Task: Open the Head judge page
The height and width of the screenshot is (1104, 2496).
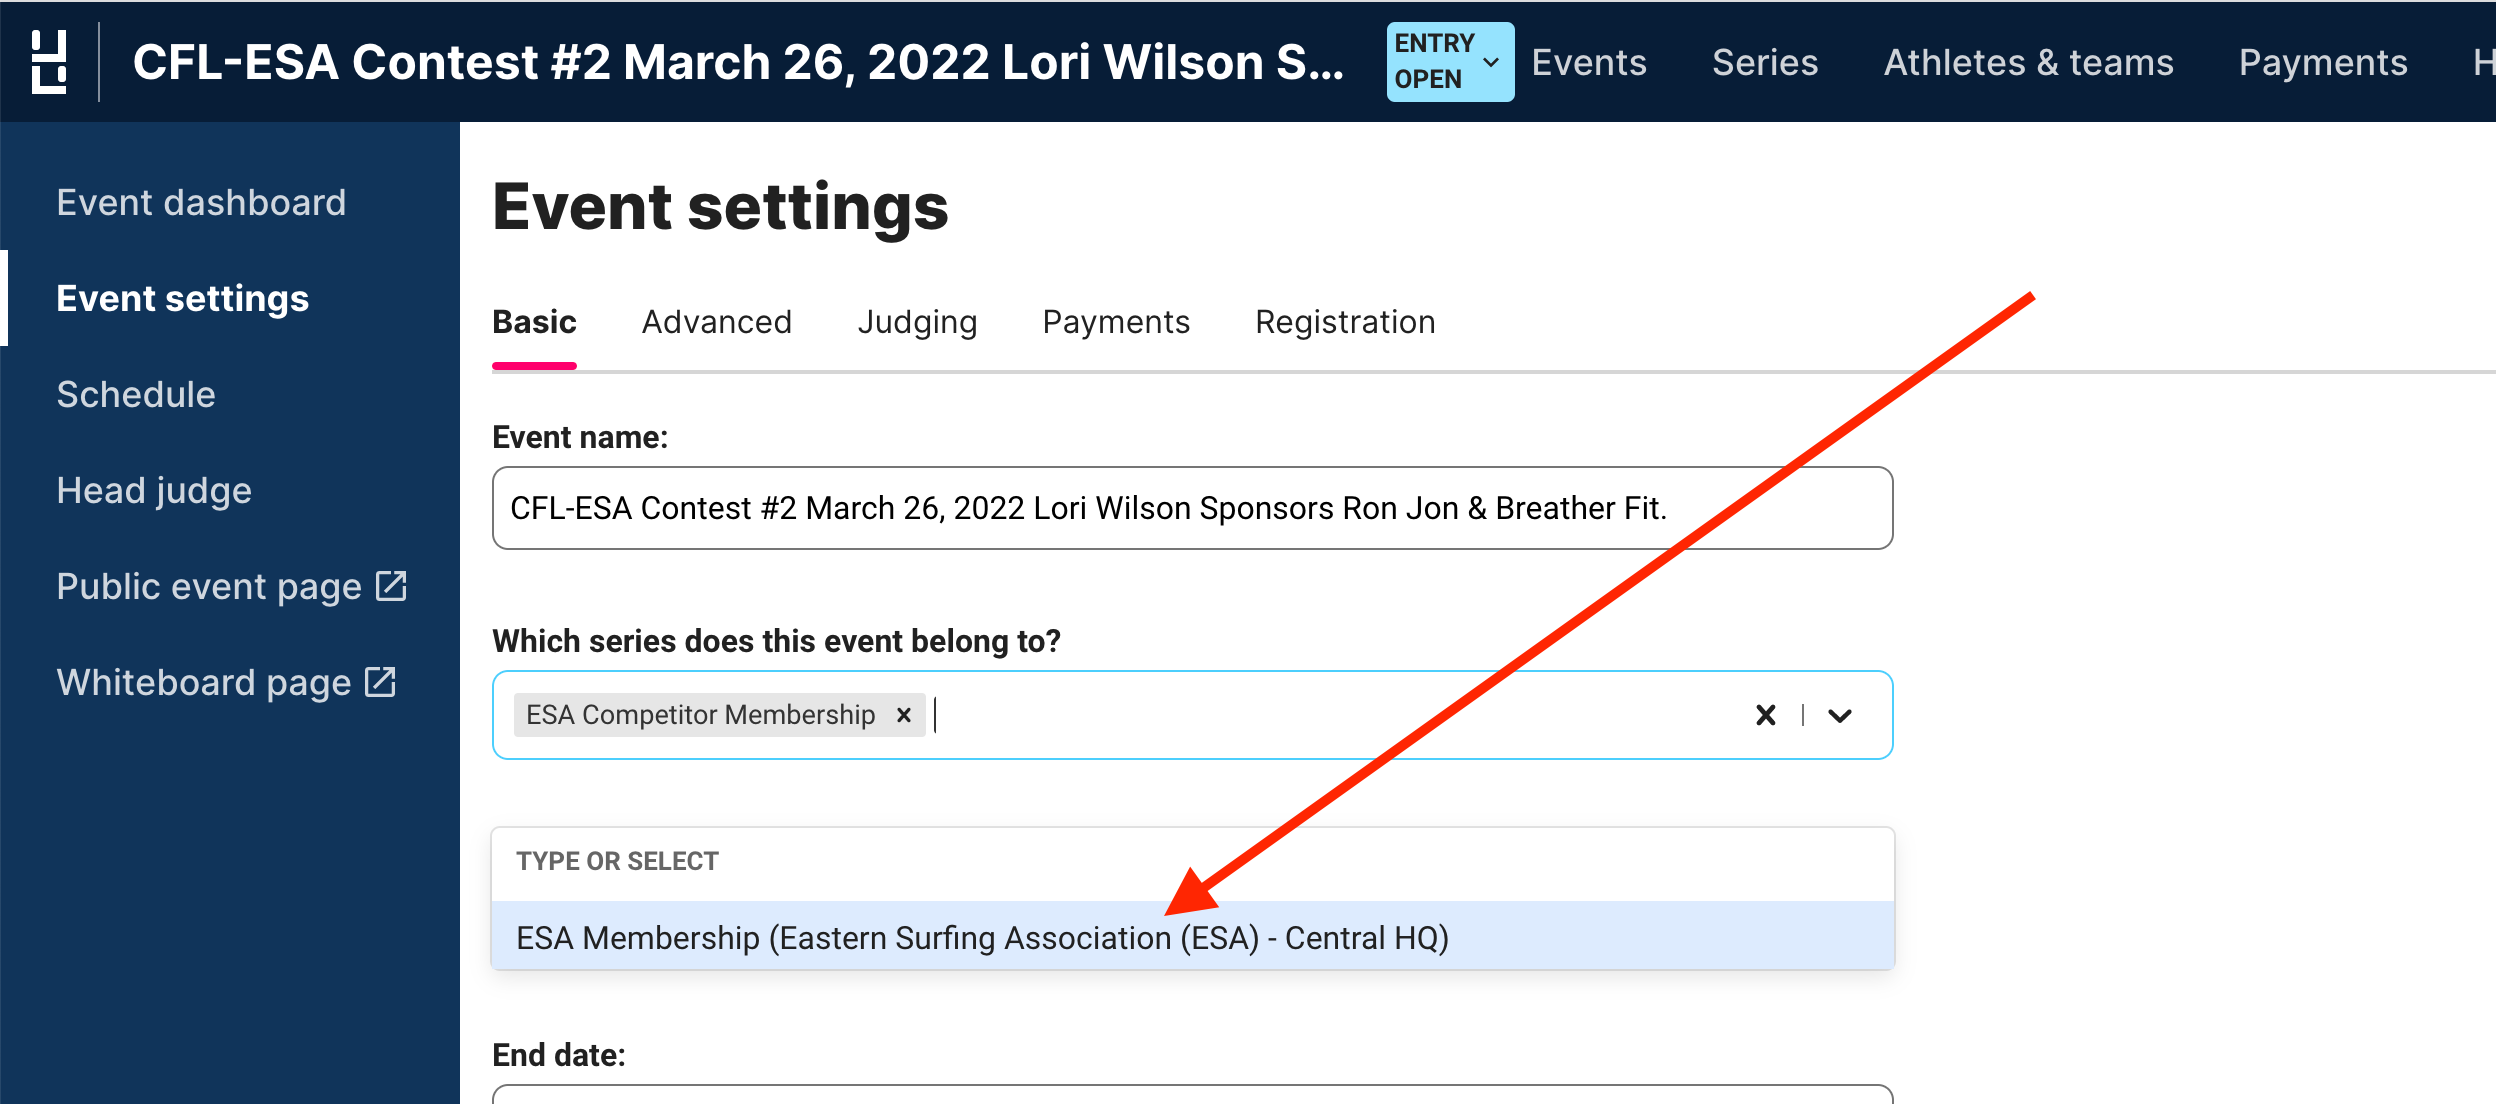Action: tap(154, 491)
